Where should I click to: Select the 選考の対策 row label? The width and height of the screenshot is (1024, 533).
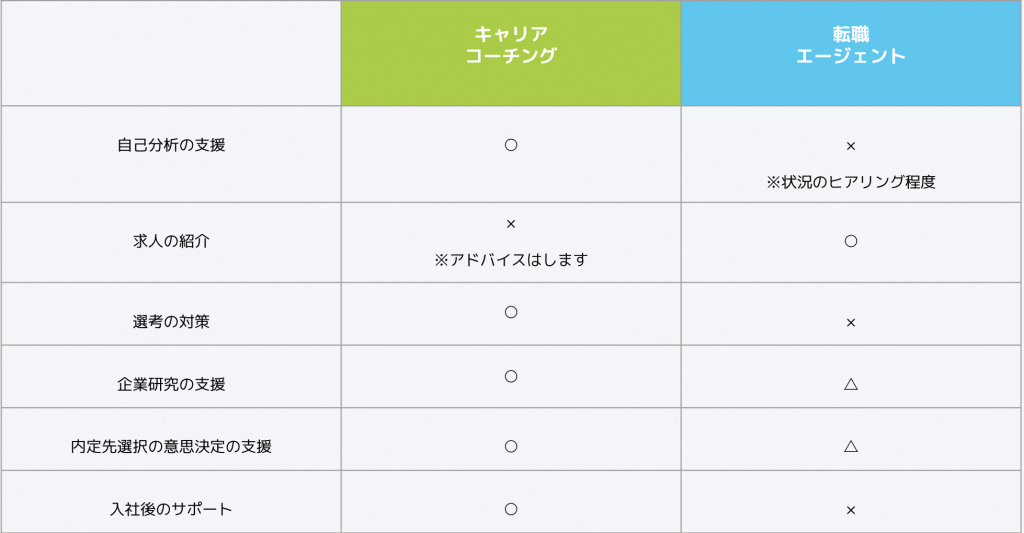click(171, 322)
